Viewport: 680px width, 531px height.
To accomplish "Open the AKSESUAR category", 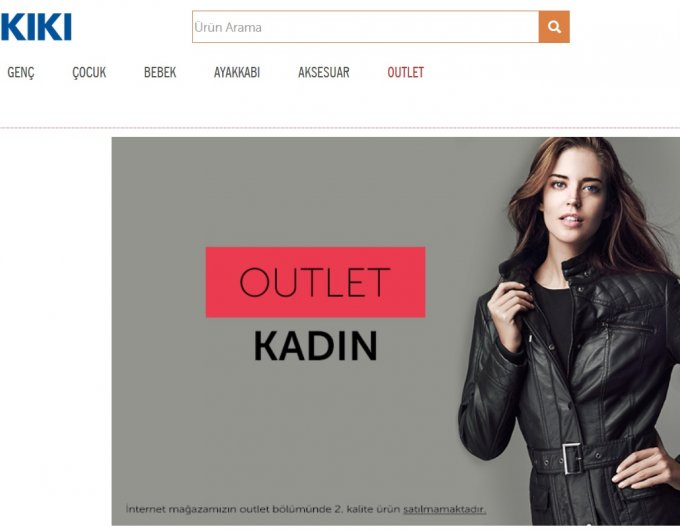I will [324, 72].
